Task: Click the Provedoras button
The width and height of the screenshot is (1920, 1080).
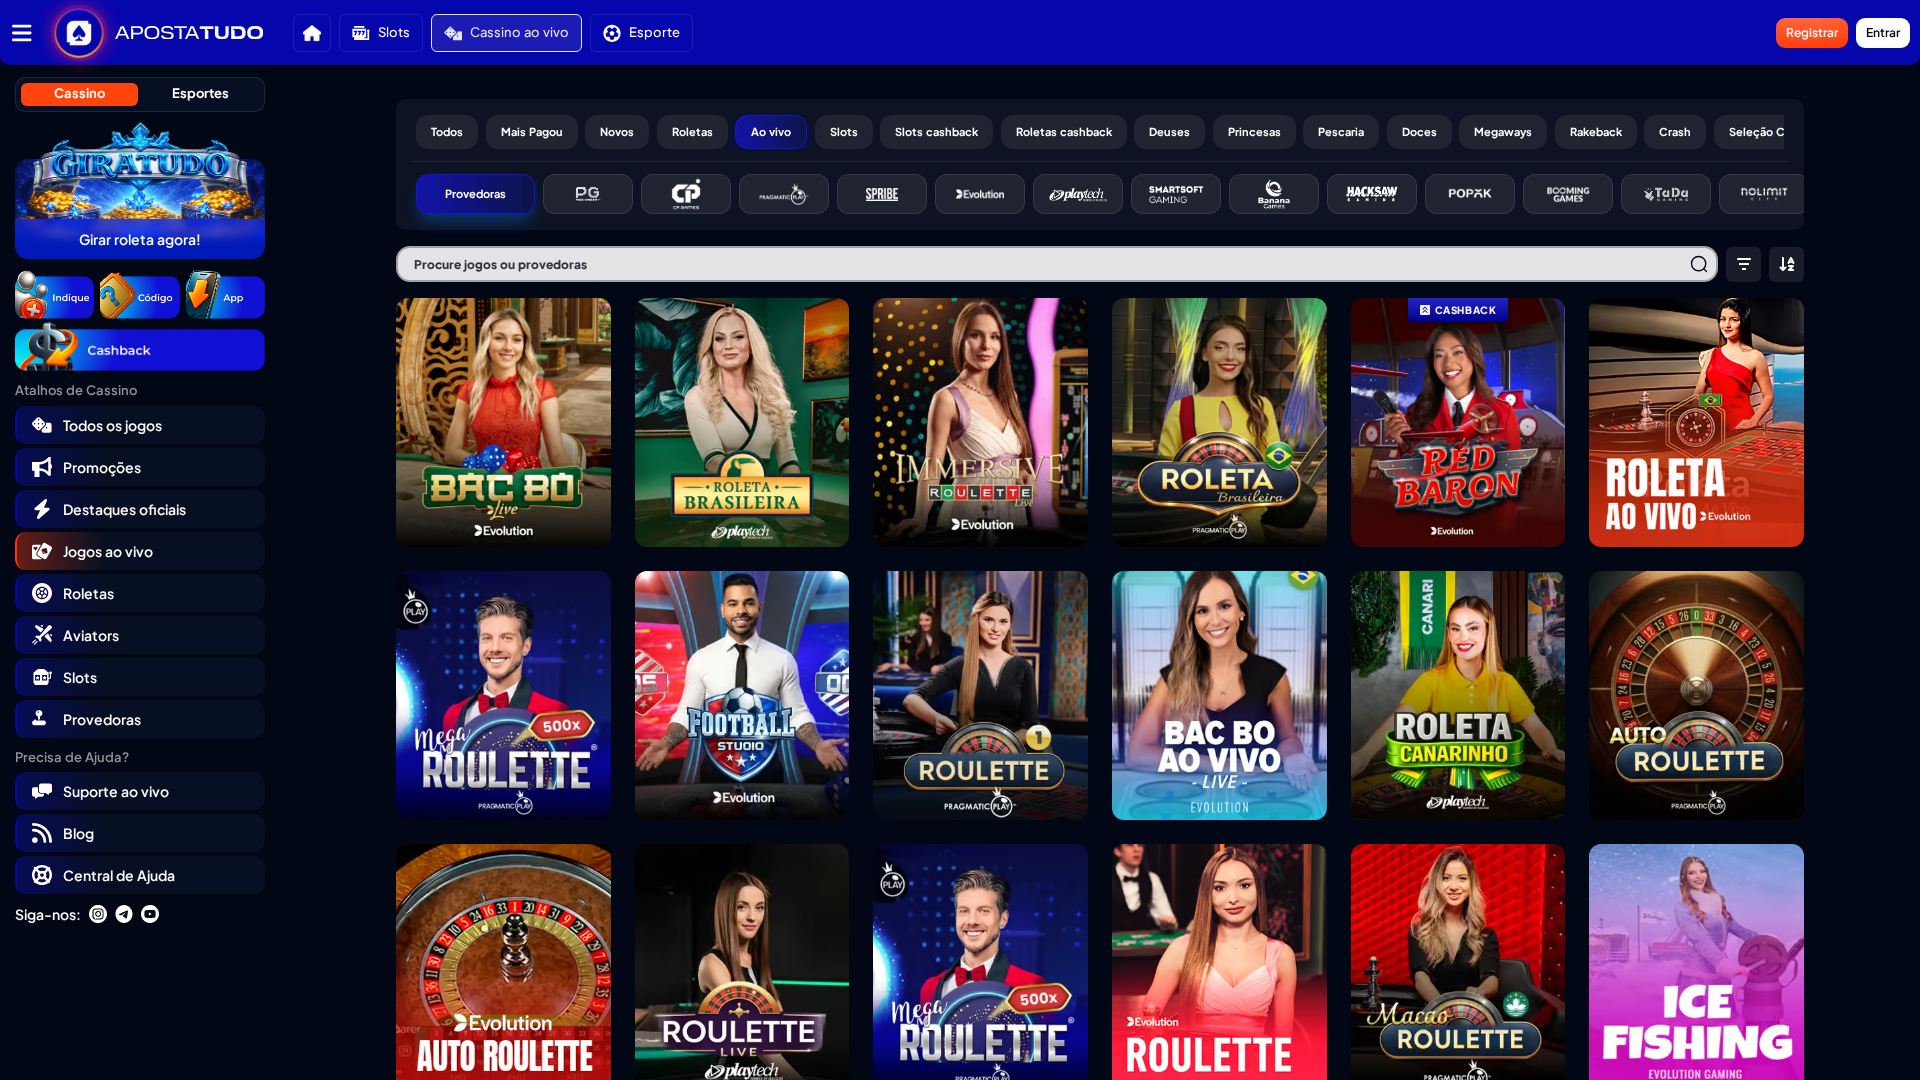Action: [475, 194]
